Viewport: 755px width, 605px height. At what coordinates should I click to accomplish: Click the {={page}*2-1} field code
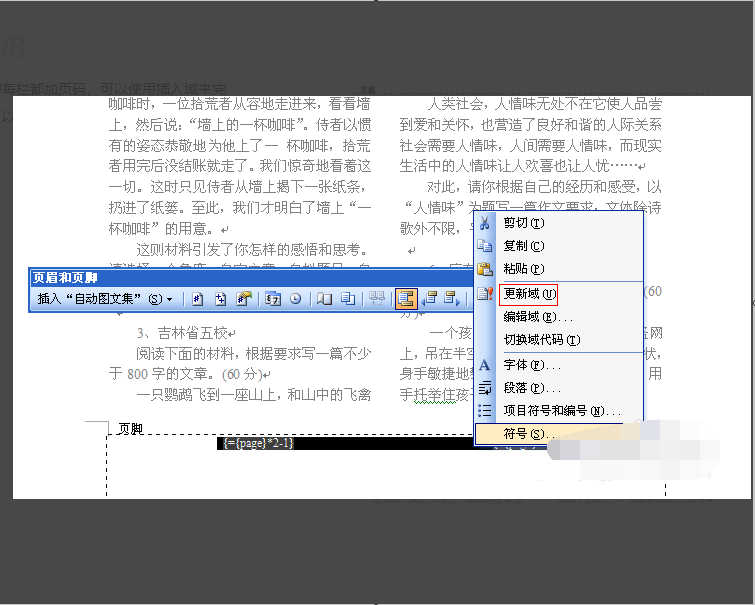[258, 443]
